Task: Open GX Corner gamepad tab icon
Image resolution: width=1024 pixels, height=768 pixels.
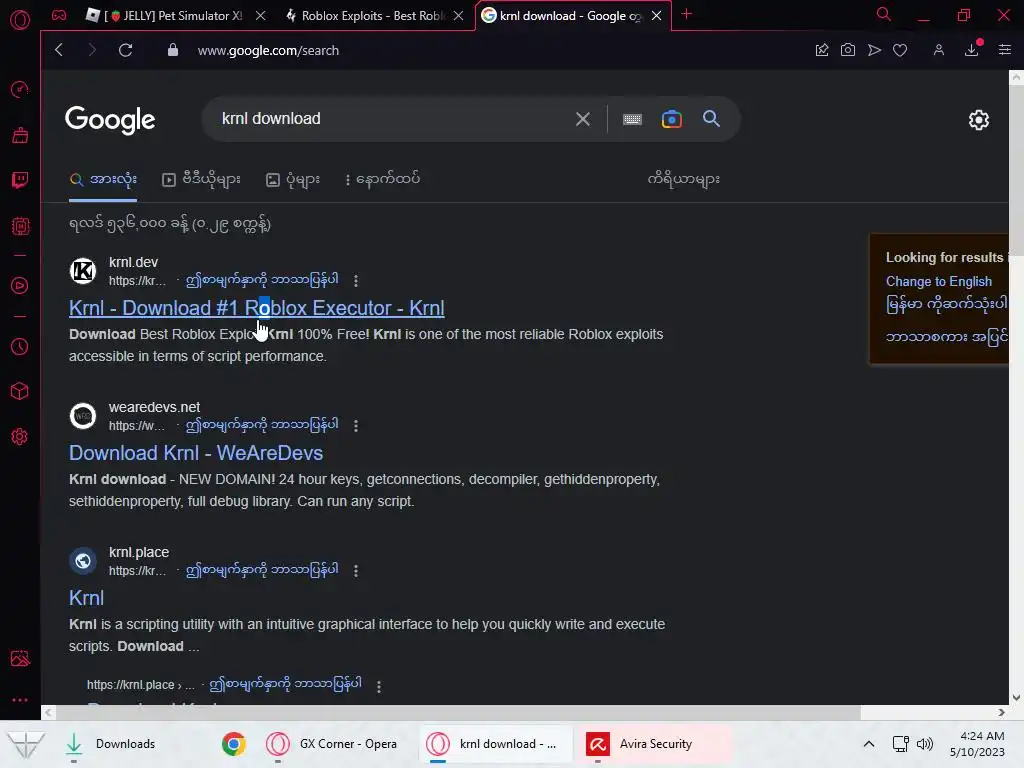Action: 59,15
